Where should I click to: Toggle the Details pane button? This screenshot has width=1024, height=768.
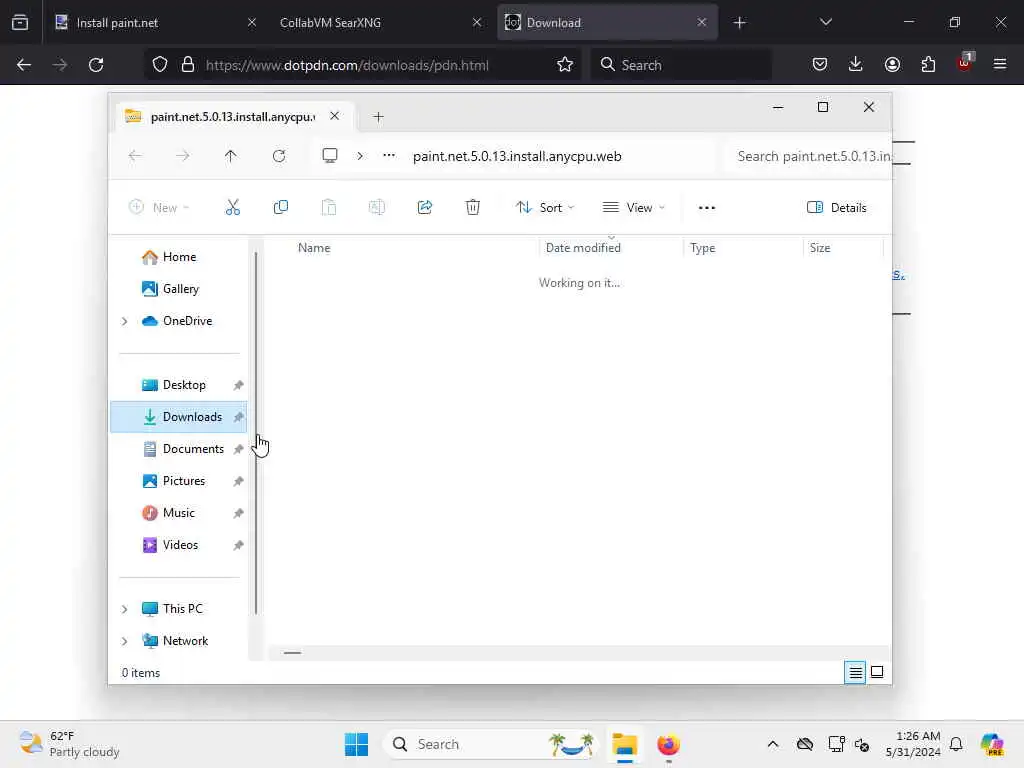pos(837,208)
